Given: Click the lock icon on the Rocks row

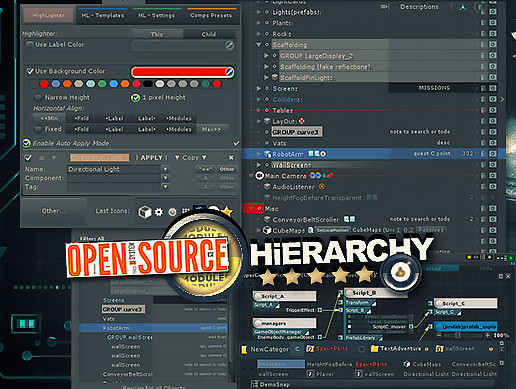Looking at the screenshot, I should click(483, 34).
